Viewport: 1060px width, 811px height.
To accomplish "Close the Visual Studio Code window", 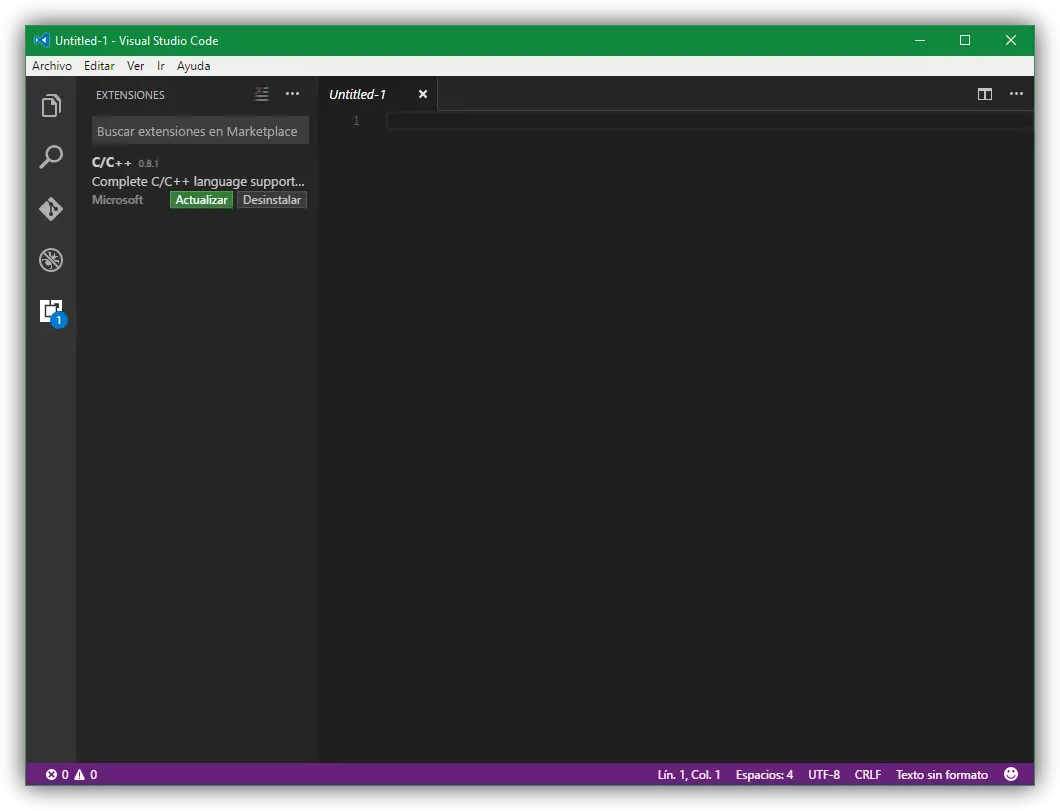I will click(1011, 41).
